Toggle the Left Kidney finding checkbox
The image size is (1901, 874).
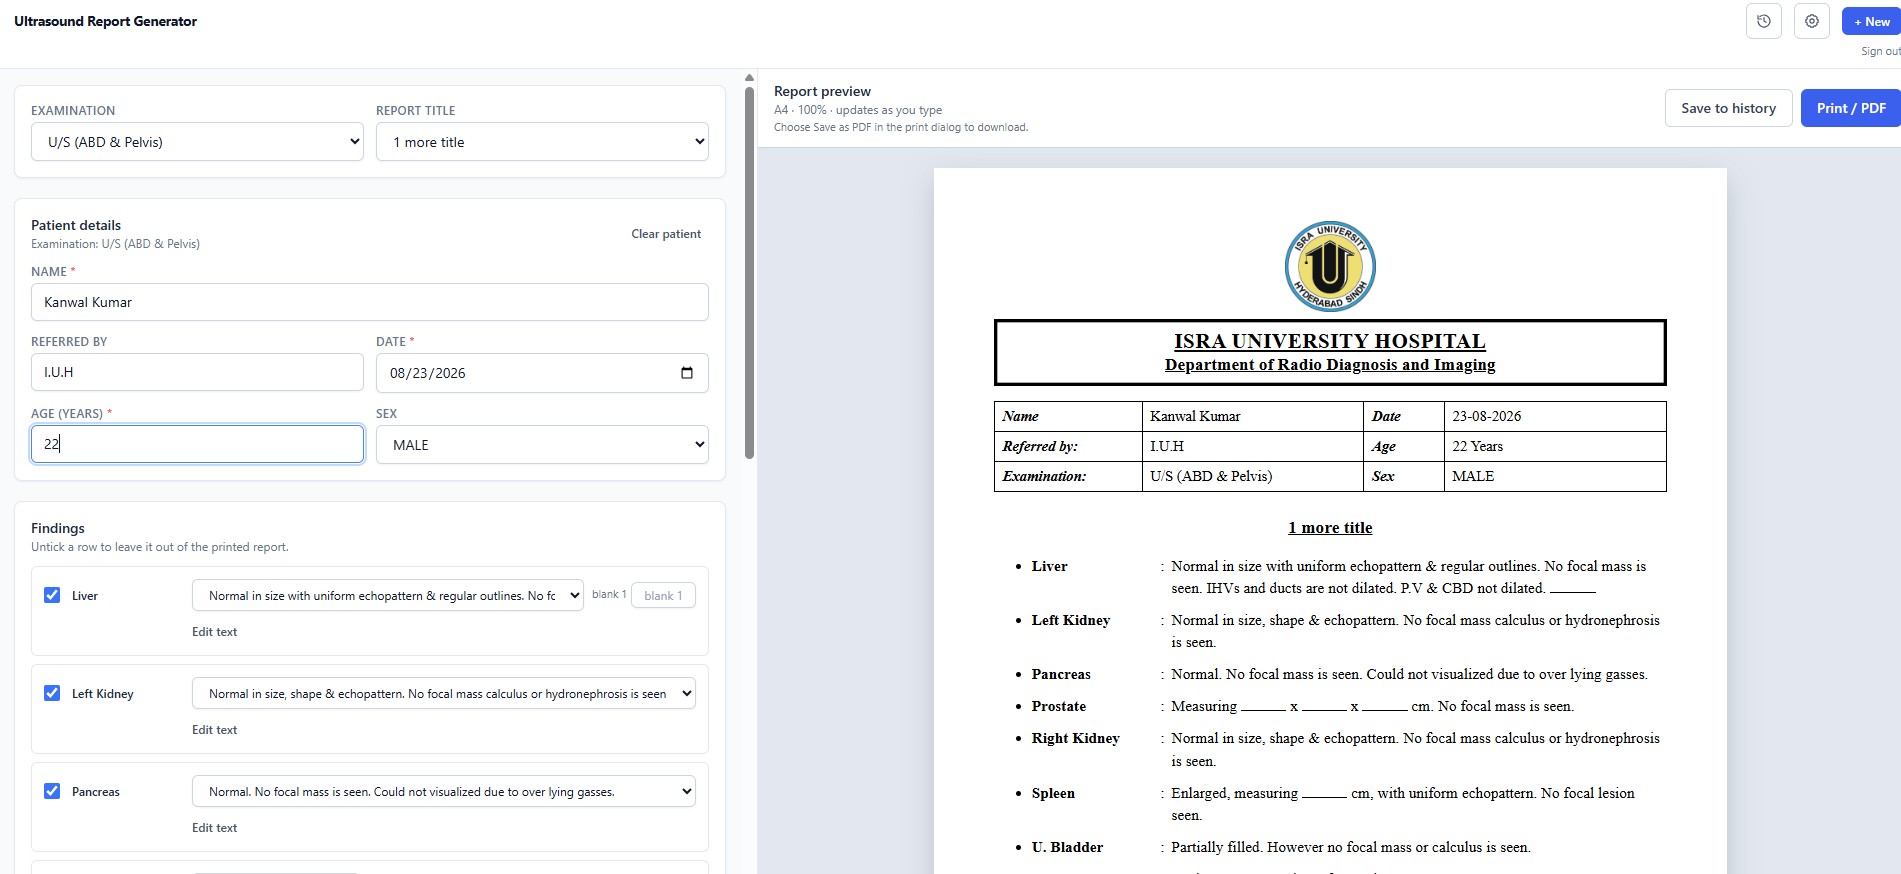[52, 693]
